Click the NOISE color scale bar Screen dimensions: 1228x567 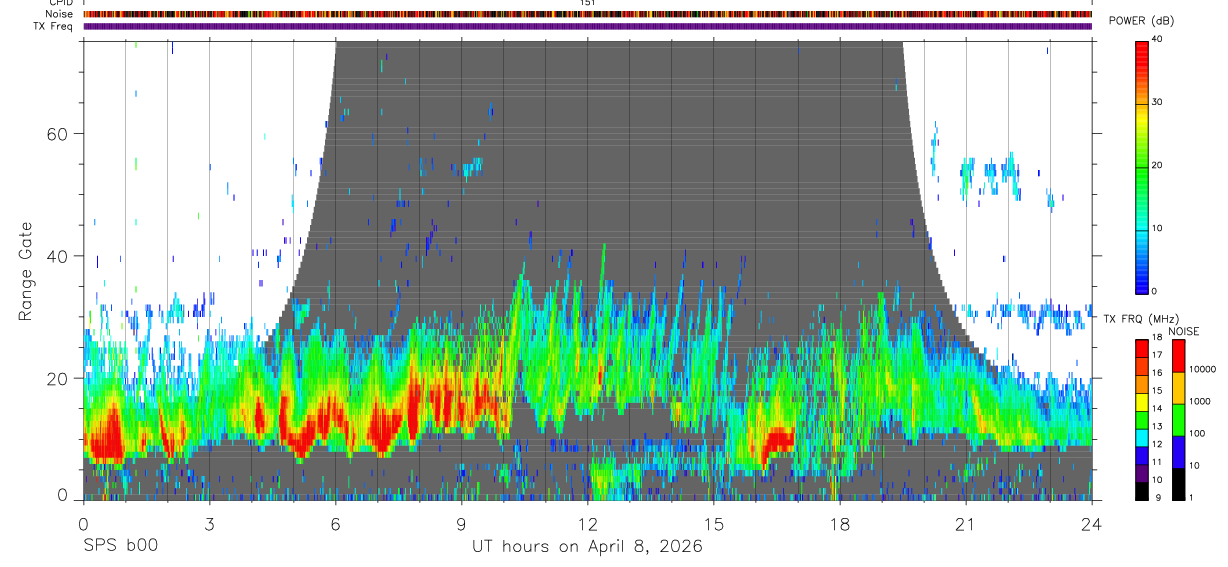pyautogui.click(x=1179, y=420)
